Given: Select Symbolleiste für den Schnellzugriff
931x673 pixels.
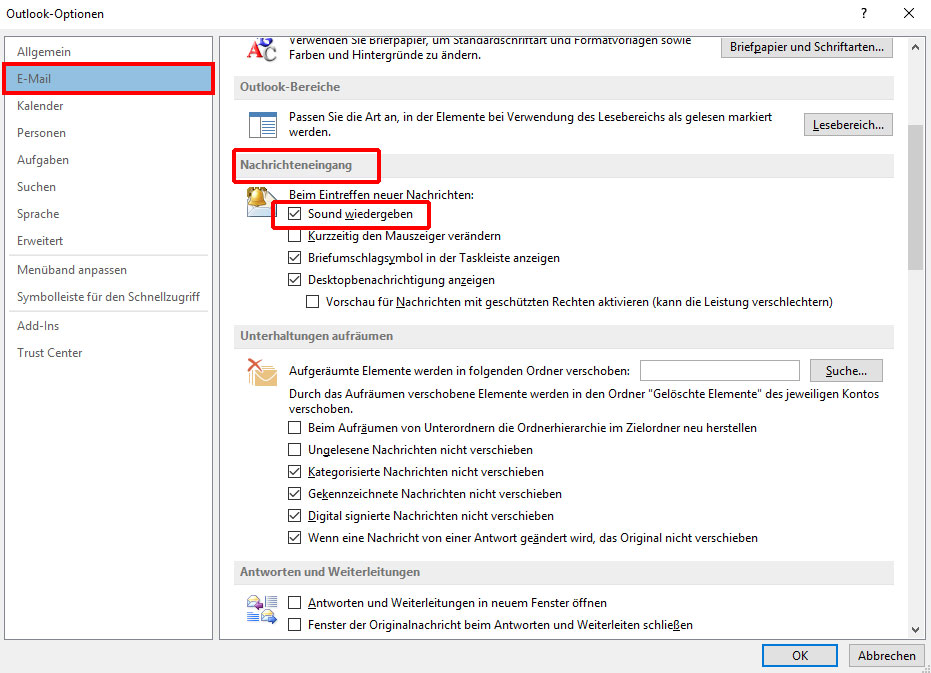Looking at the screenshot, I should pos(109,296).
